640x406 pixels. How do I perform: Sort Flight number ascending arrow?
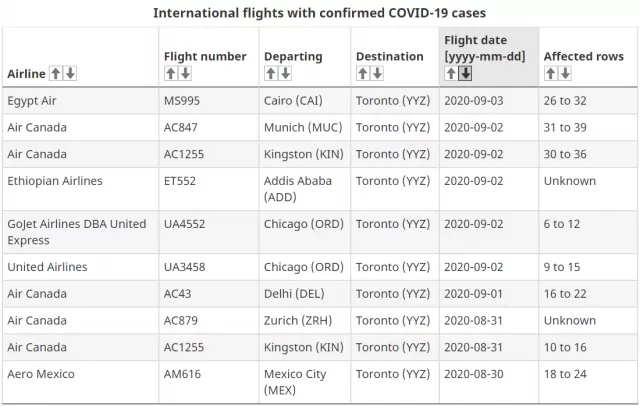(171, 73)
